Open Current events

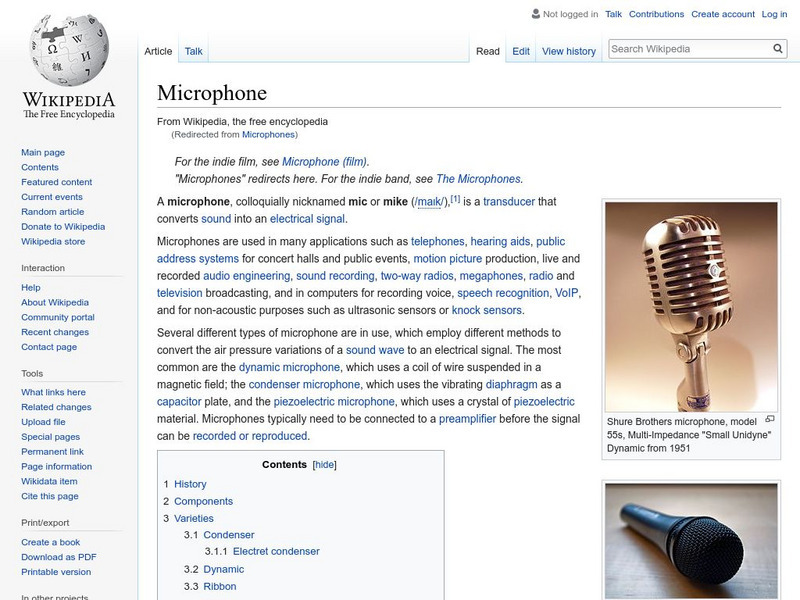coord(52,196)
